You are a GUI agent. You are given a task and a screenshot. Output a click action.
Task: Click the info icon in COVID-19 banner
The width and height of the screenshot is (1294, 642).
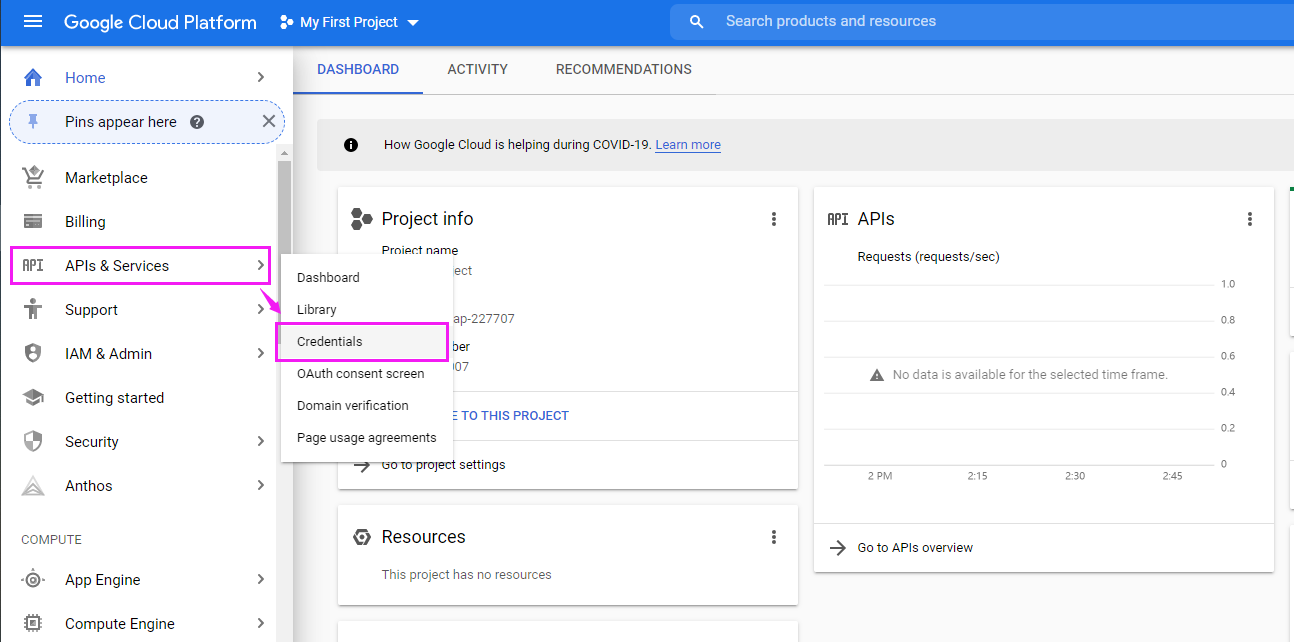coord(351,145)
